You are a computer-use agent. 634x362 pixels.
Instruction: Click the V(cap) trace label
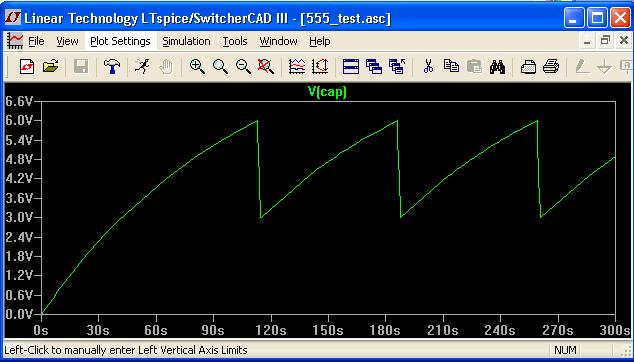pyautogui.click(x=328, y=92)
